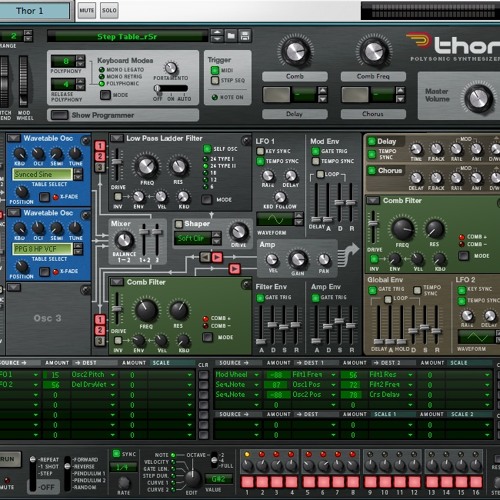
Task: Click the Low Pass Ladder Filter DRIVE slider
Action: [x=117, y=165]
